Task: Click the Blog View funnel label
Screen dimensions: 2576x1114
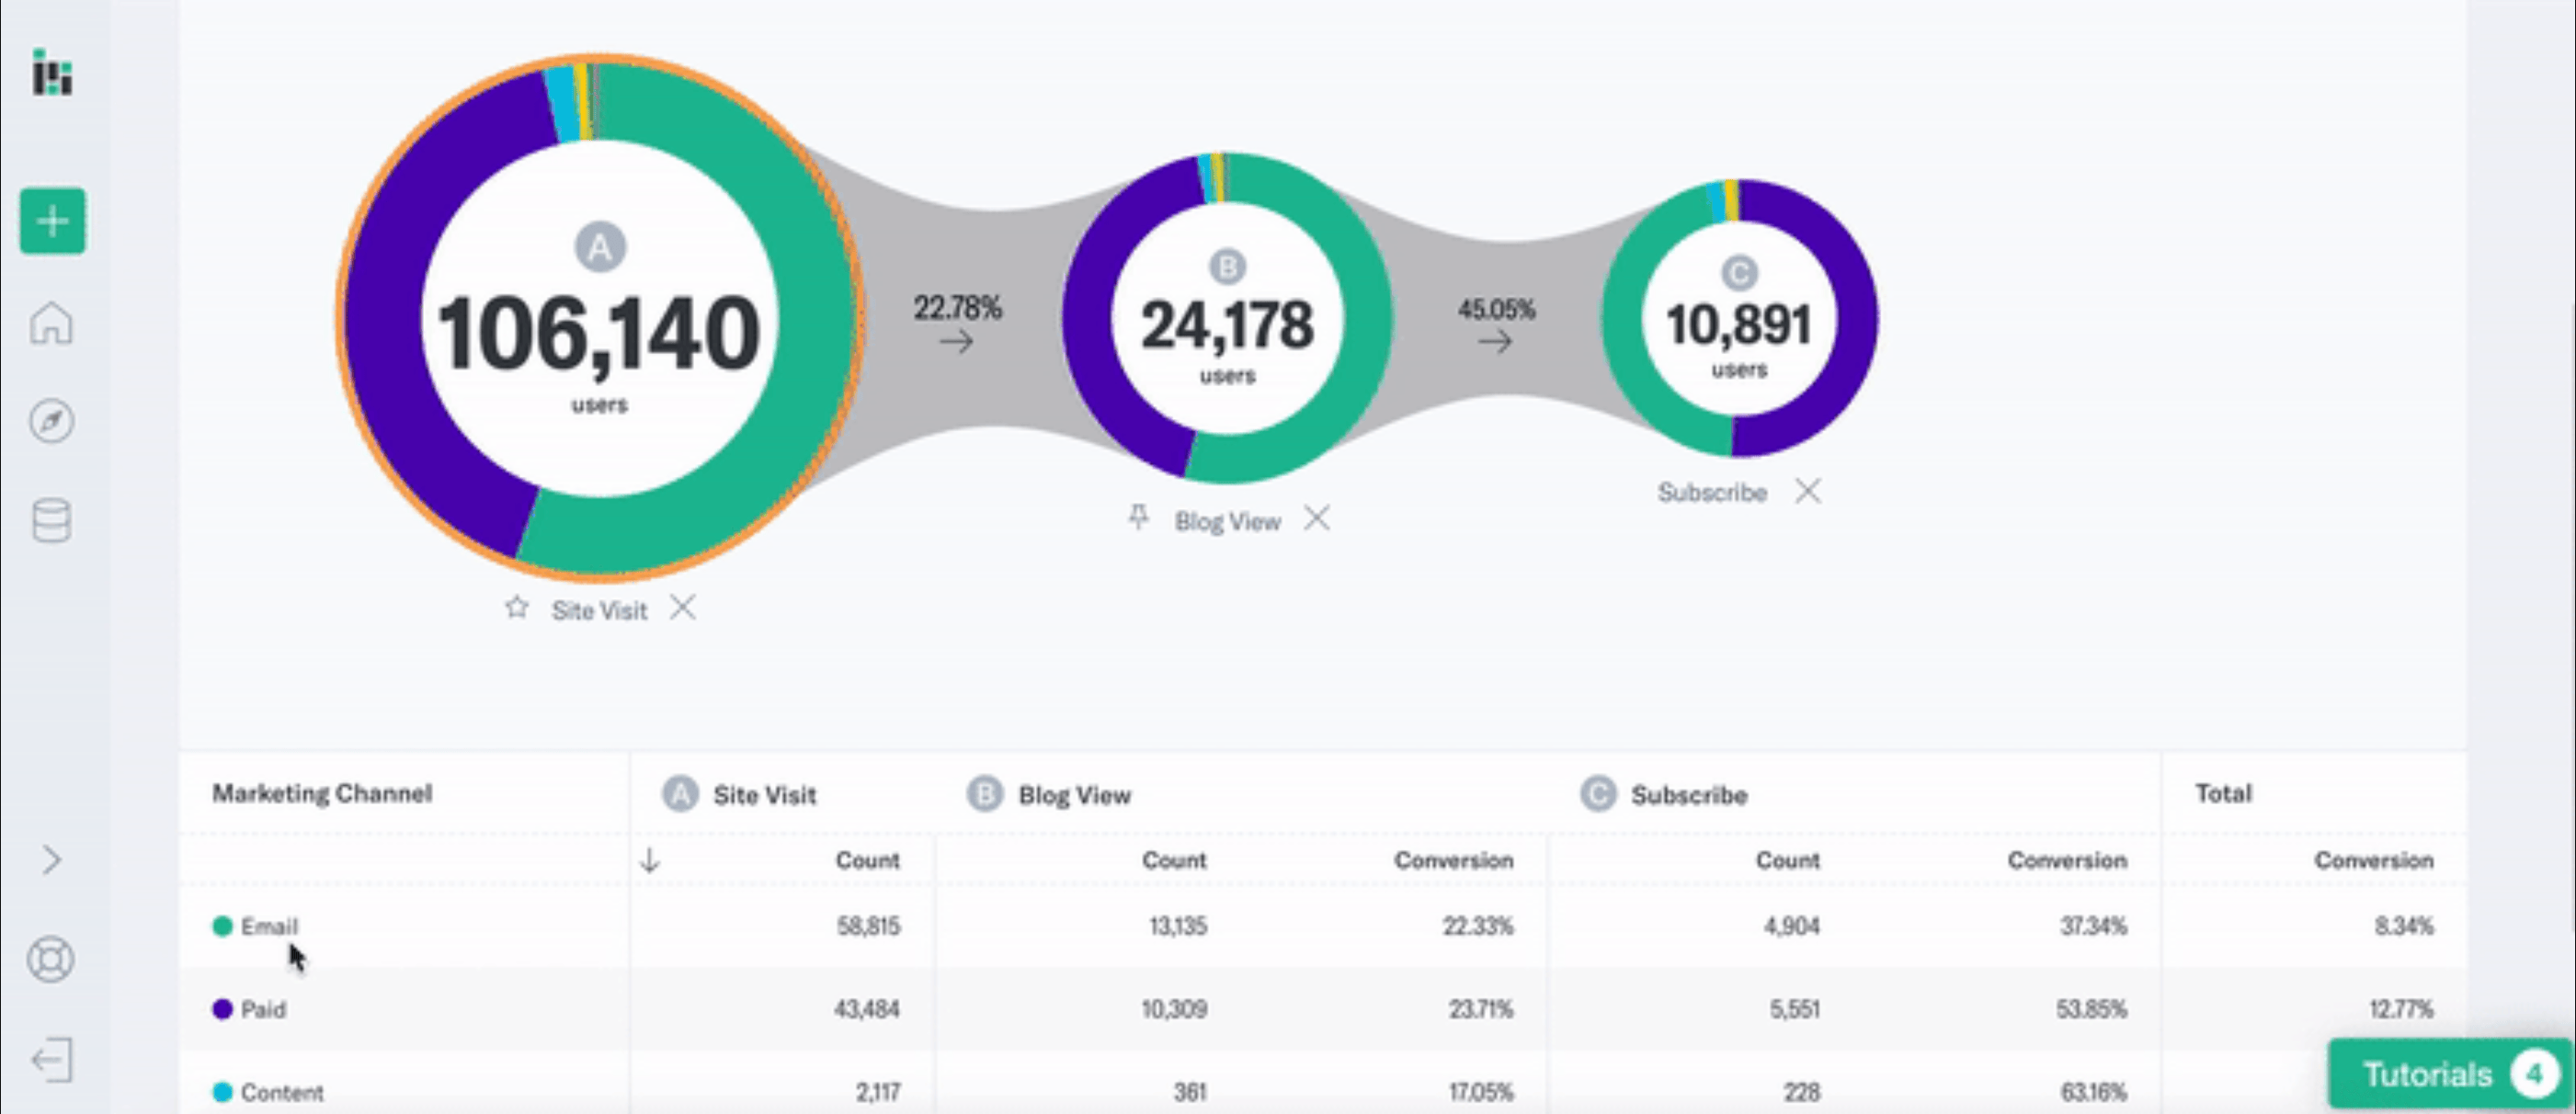Action: (x=1227, y=522)
